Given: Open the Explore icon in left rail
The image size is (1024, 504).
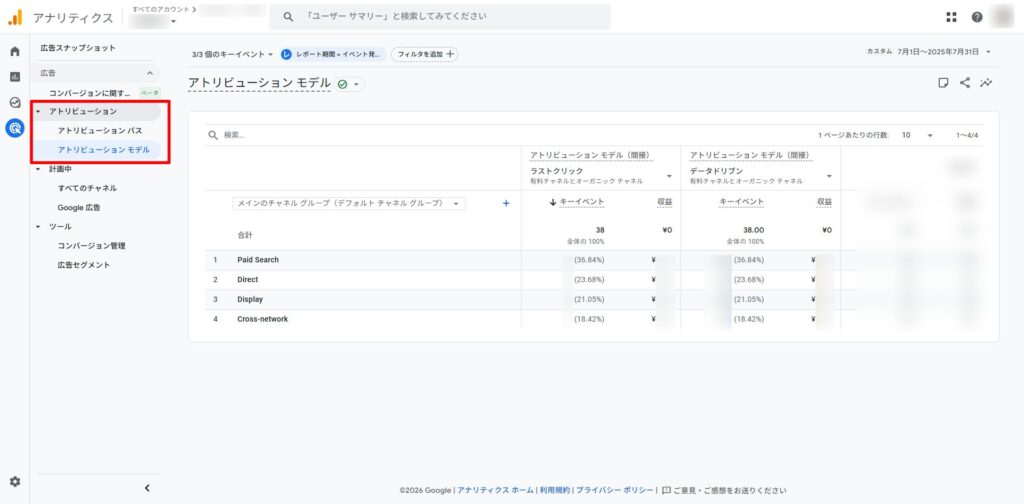Looking at the screenshot, I should pos(15,102).
